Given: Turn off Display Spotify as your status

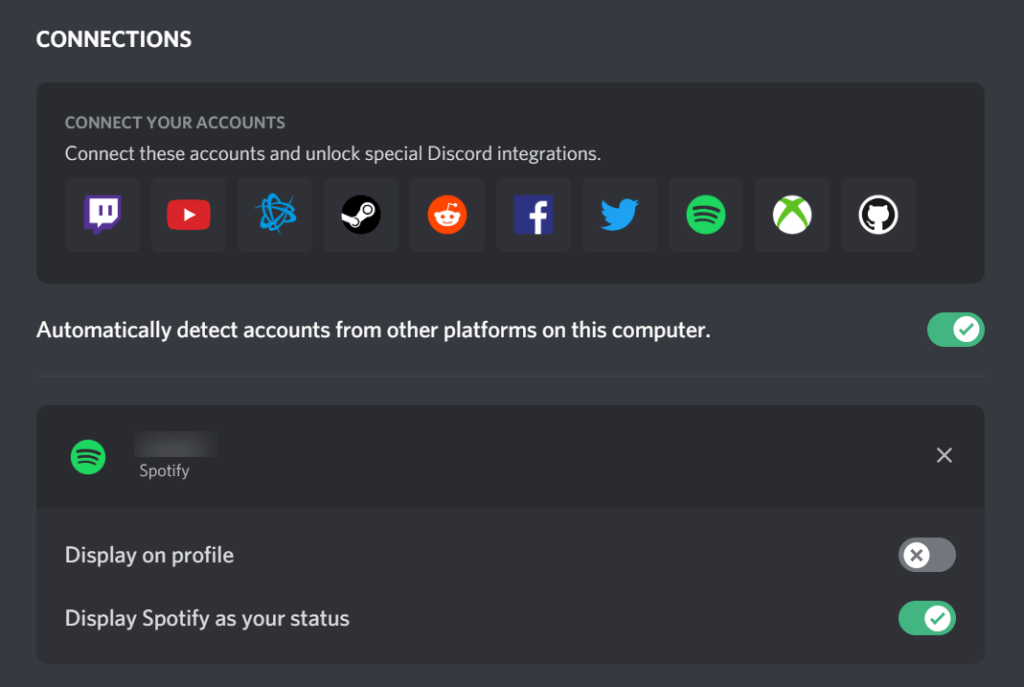Looking at the screenshot, I should [927, 618].
